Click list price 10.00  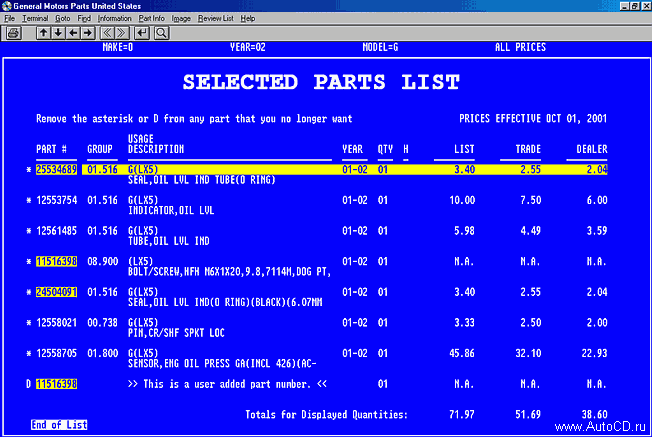pos(462,200)
